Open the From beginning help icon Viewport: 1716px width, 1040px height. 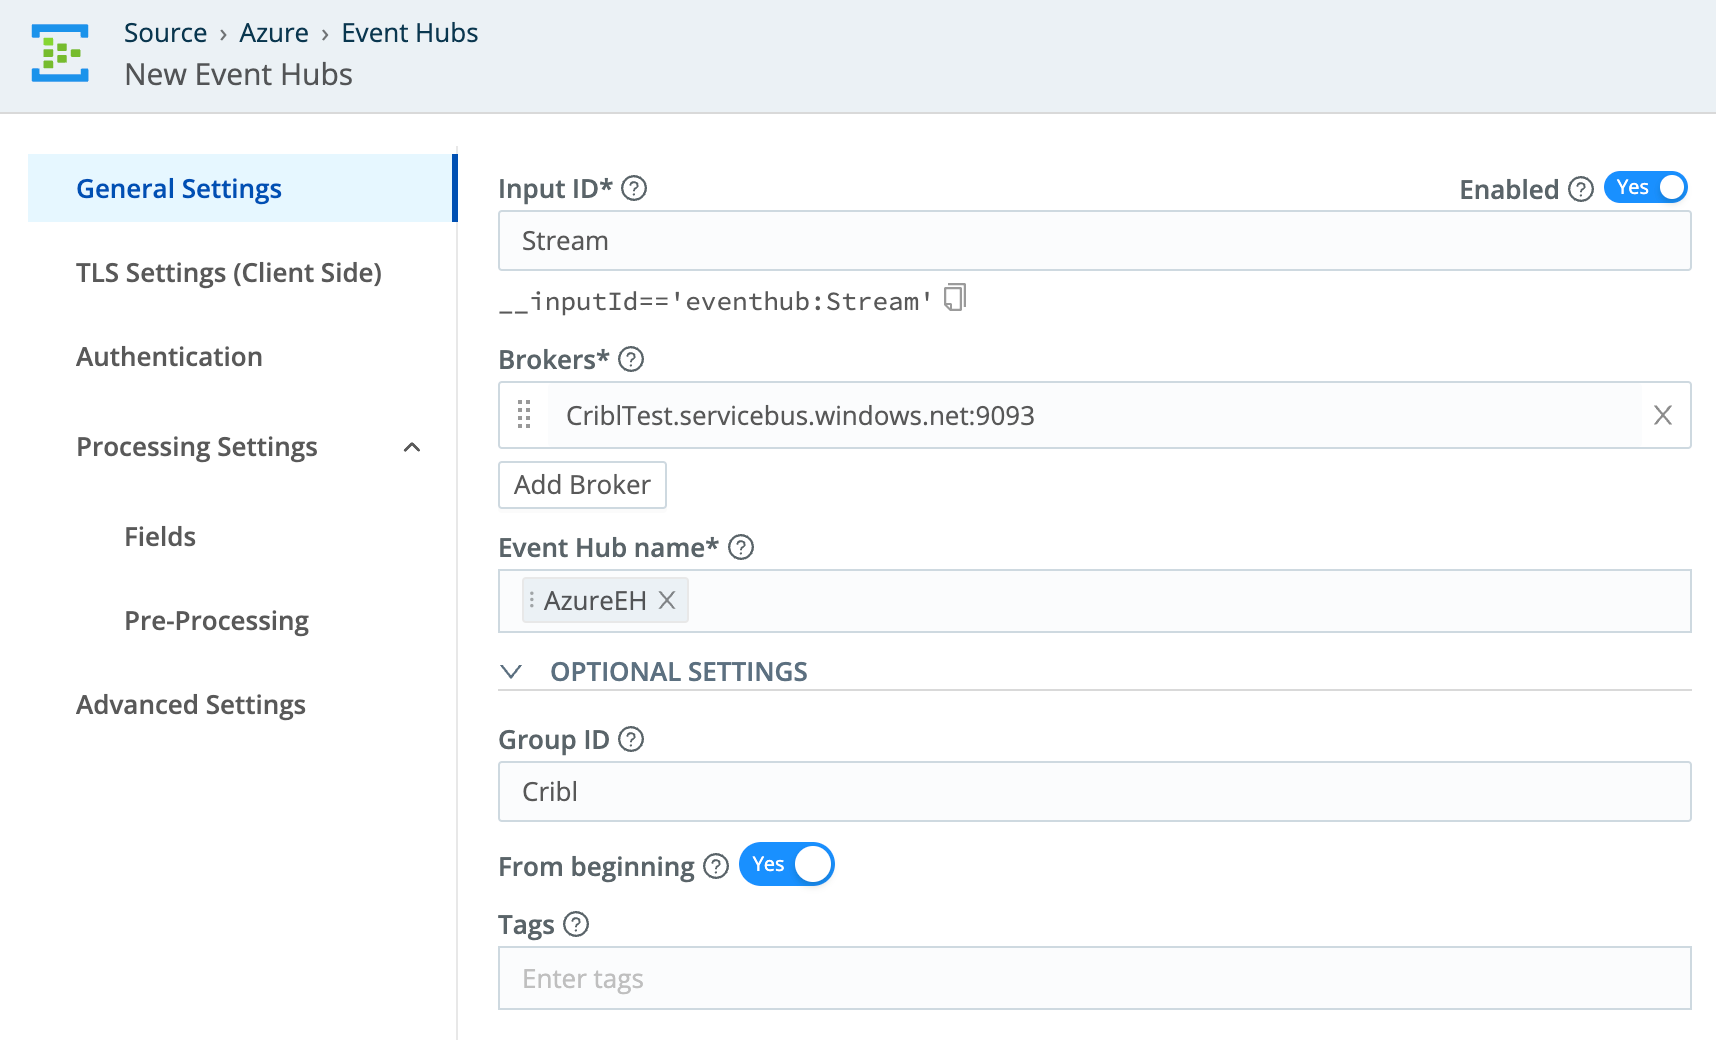(715, 866)
